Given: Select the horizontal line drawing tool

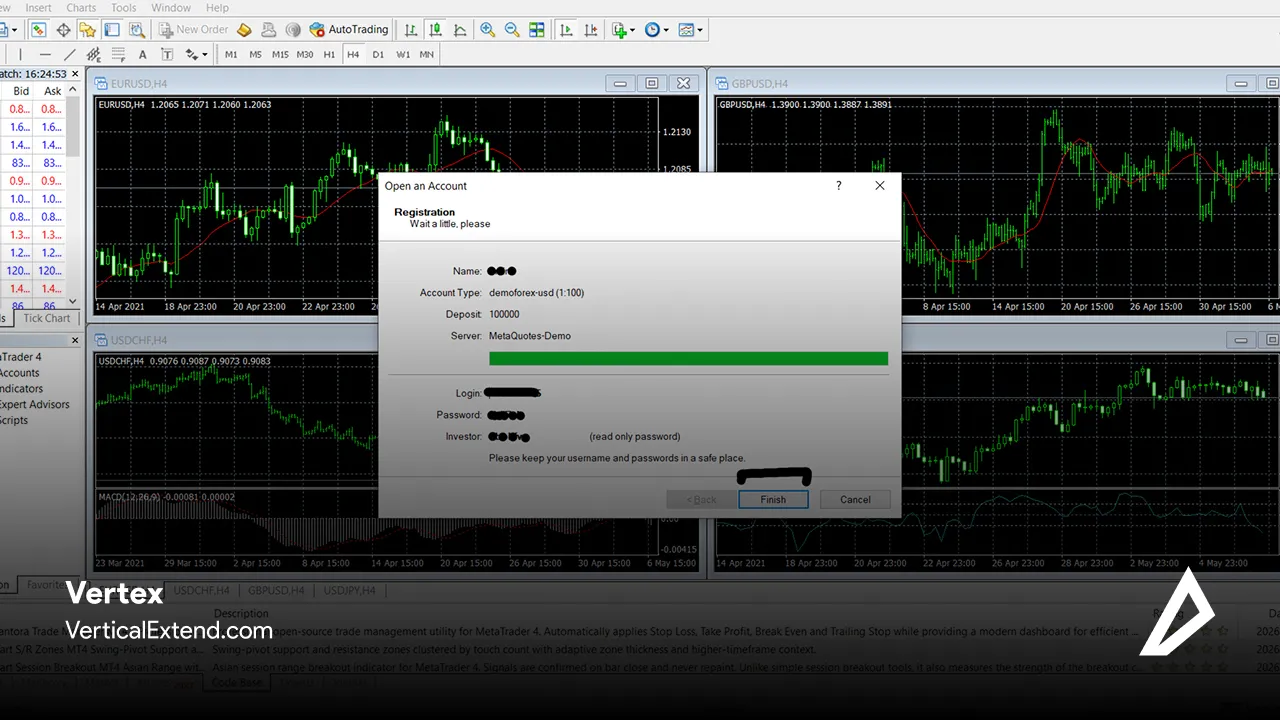Looking at the screenshot, I should [x=45, y=54].
